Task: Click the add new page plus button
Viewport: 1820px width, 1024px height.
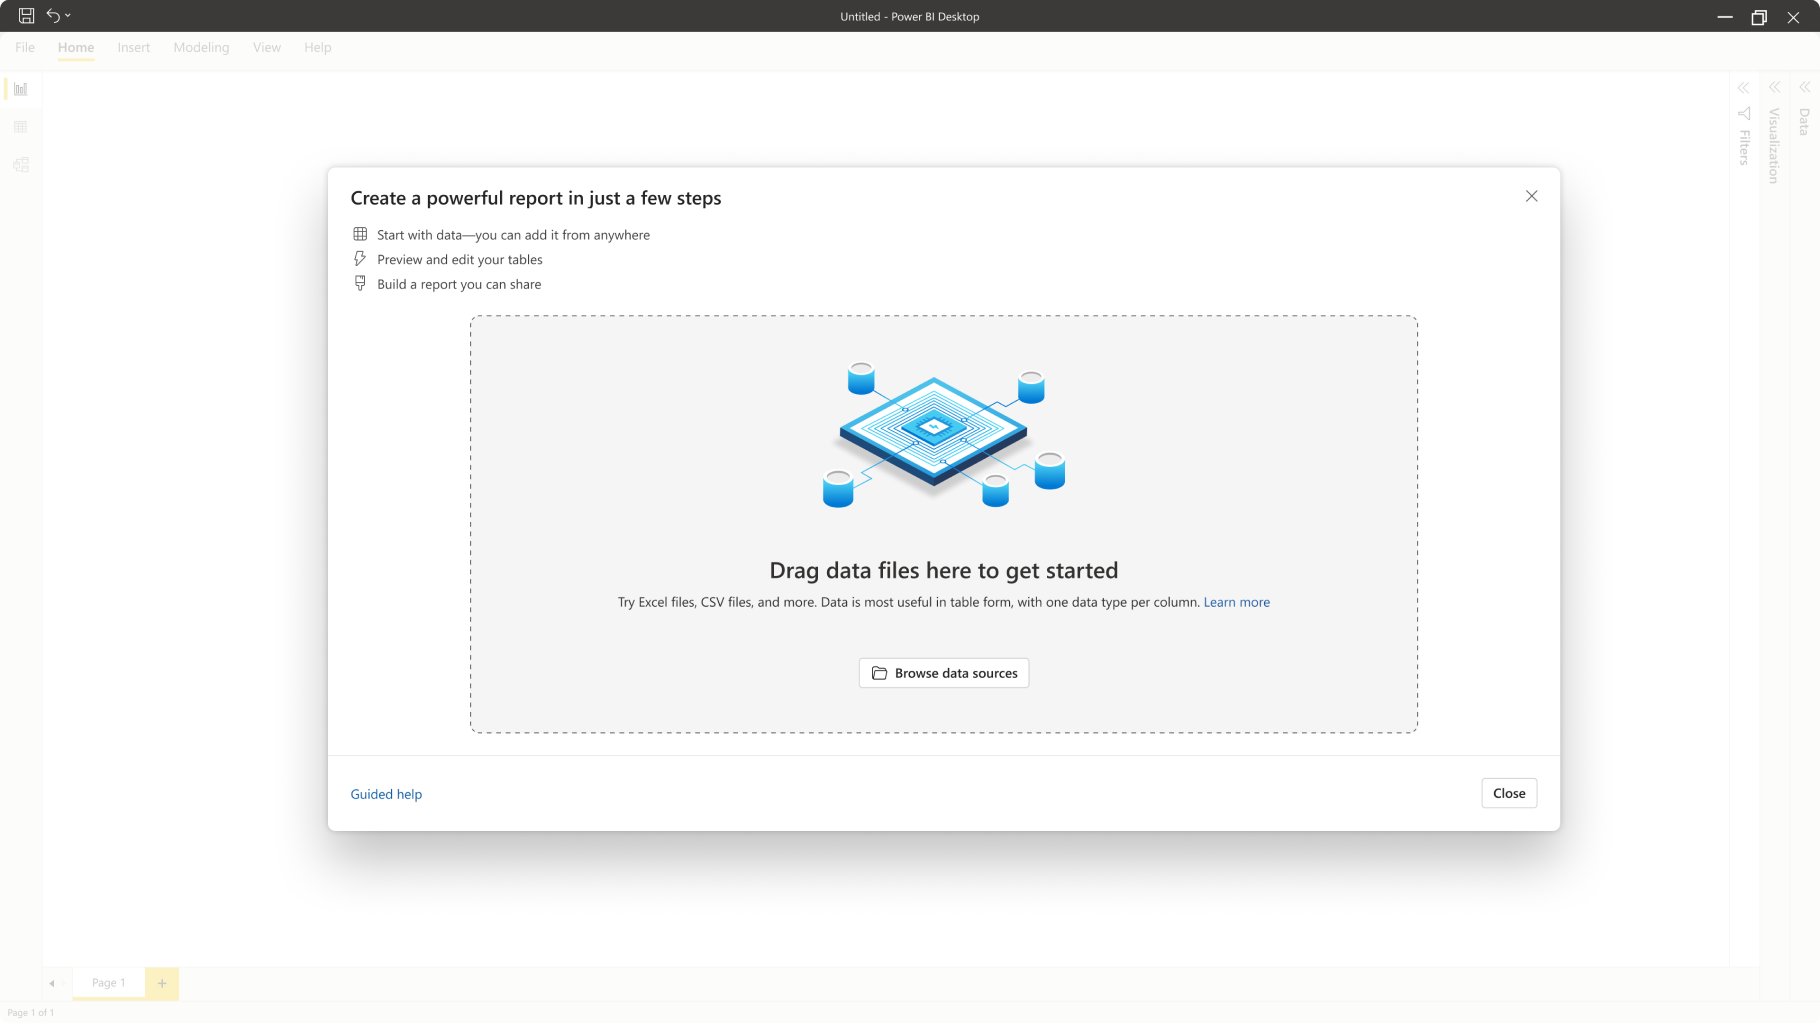Action: [x=162, y=983]
